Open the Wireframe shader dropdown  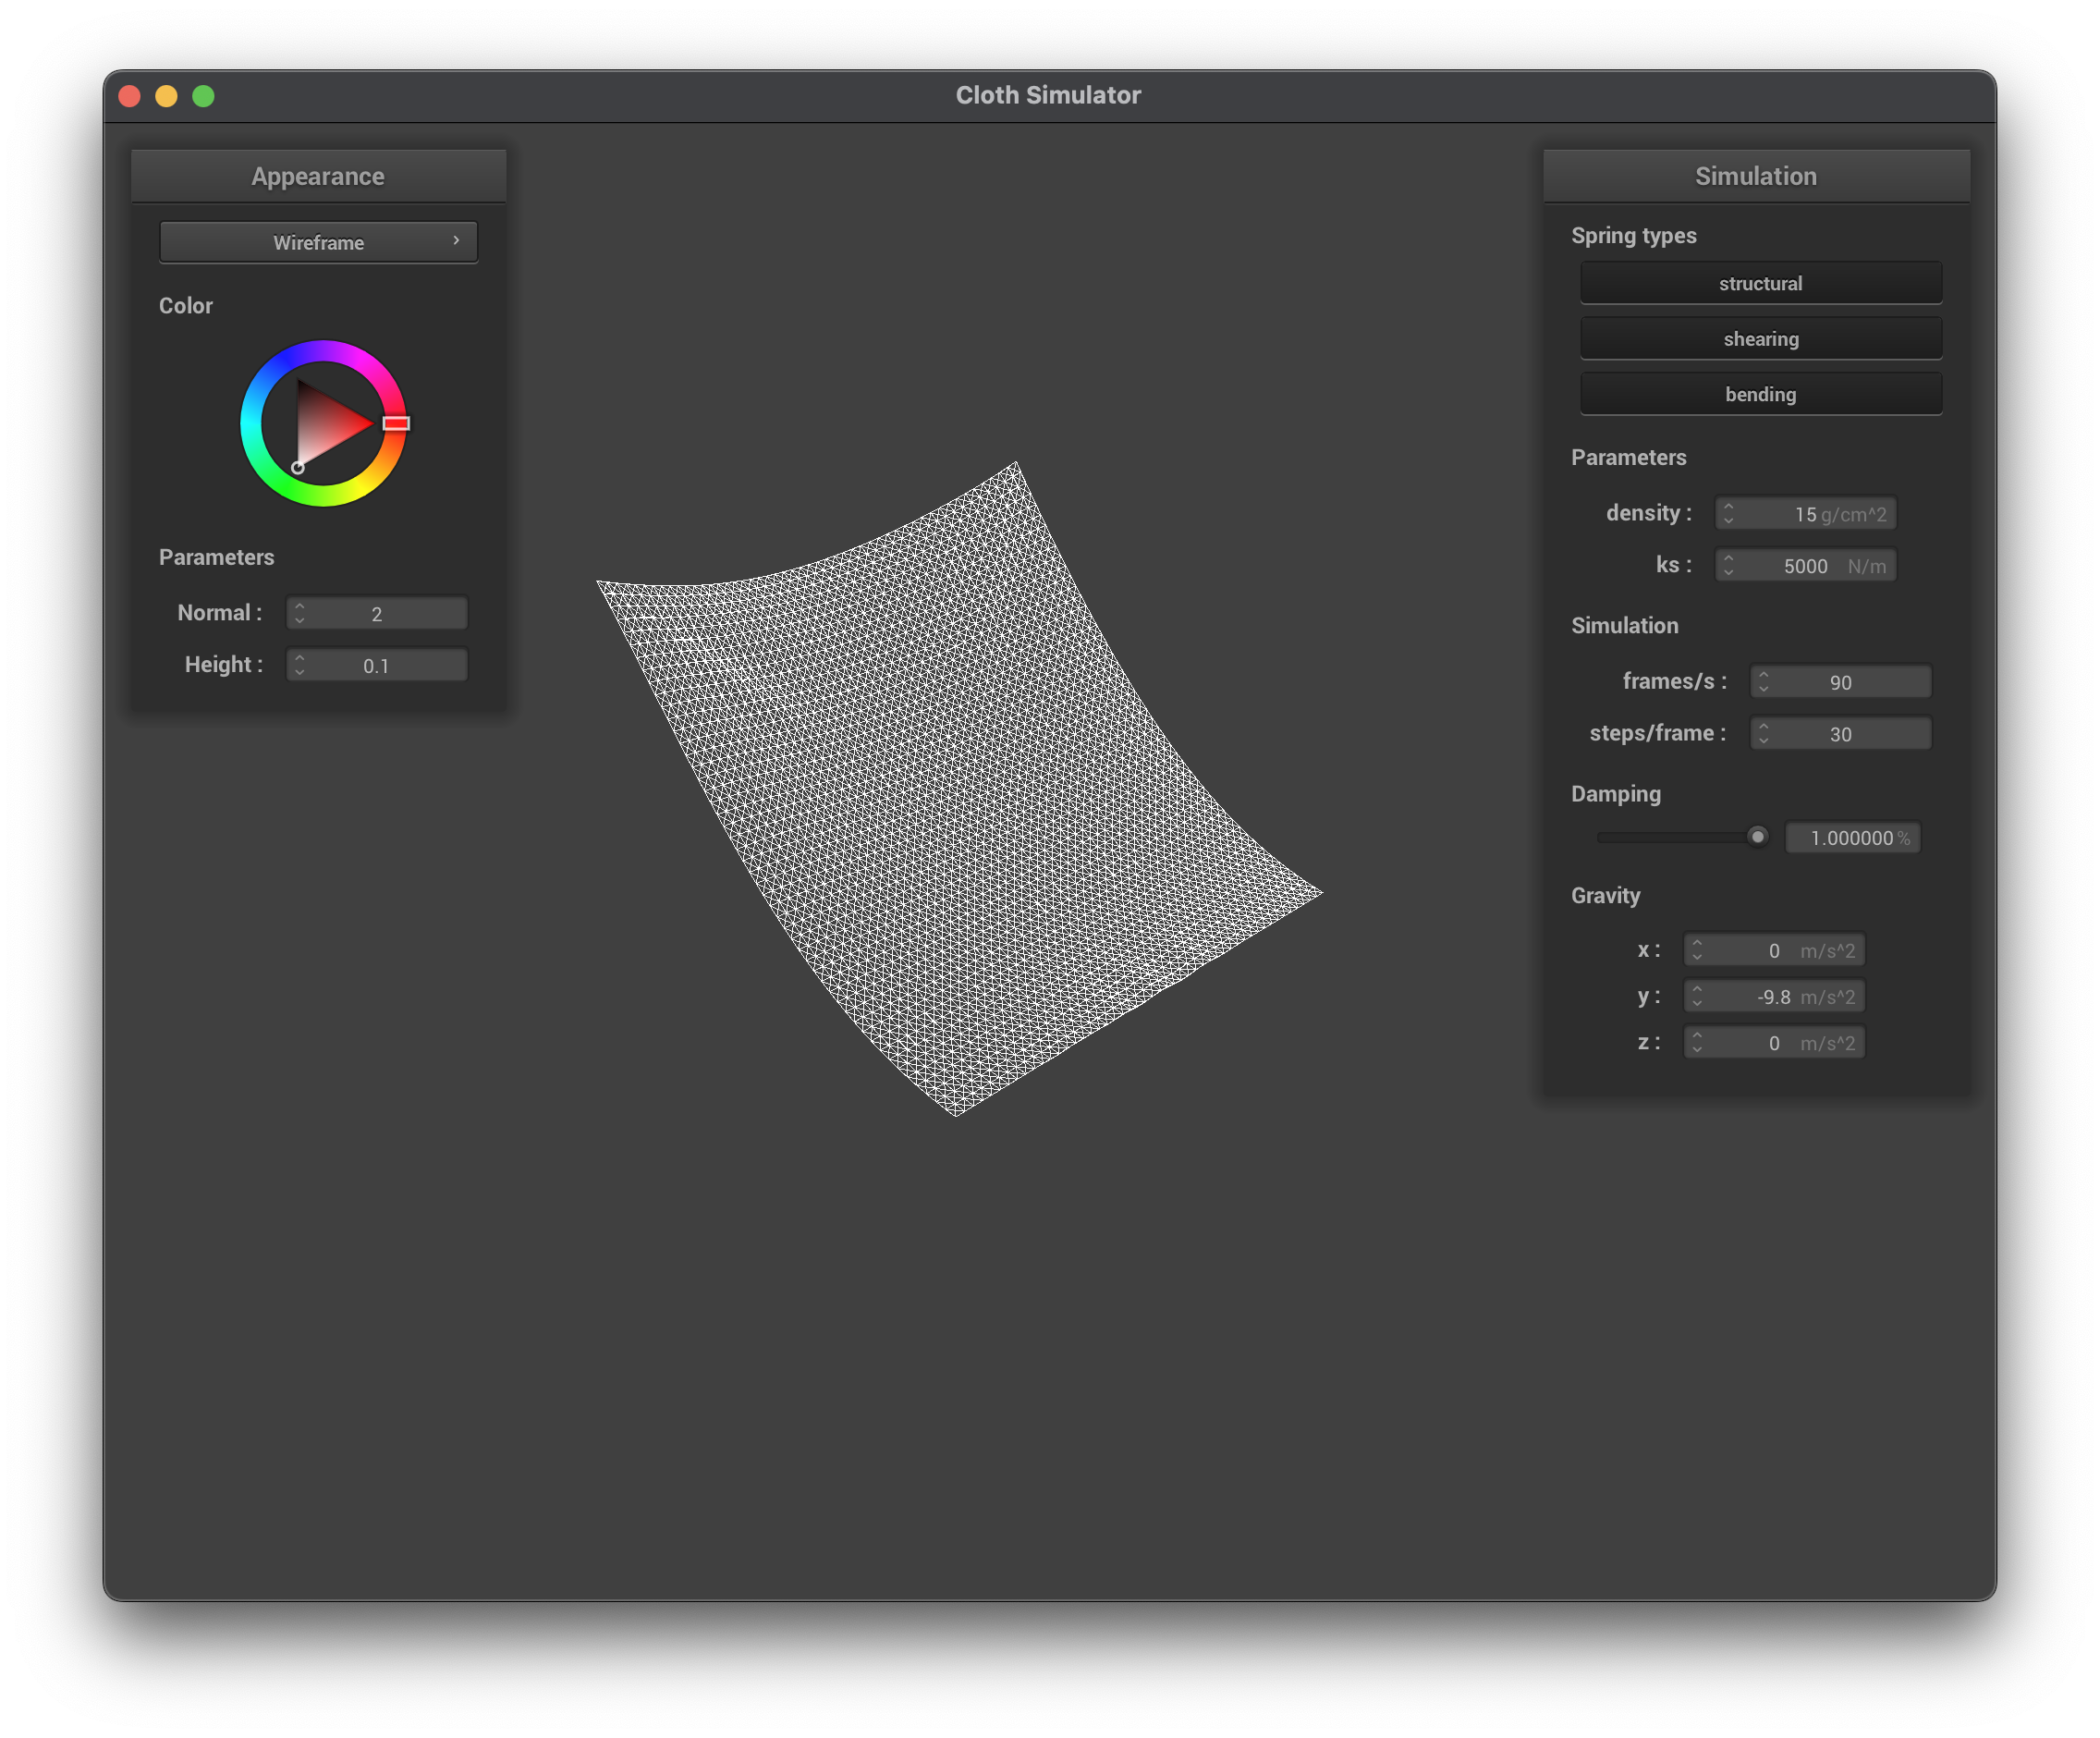pos(318,242)
